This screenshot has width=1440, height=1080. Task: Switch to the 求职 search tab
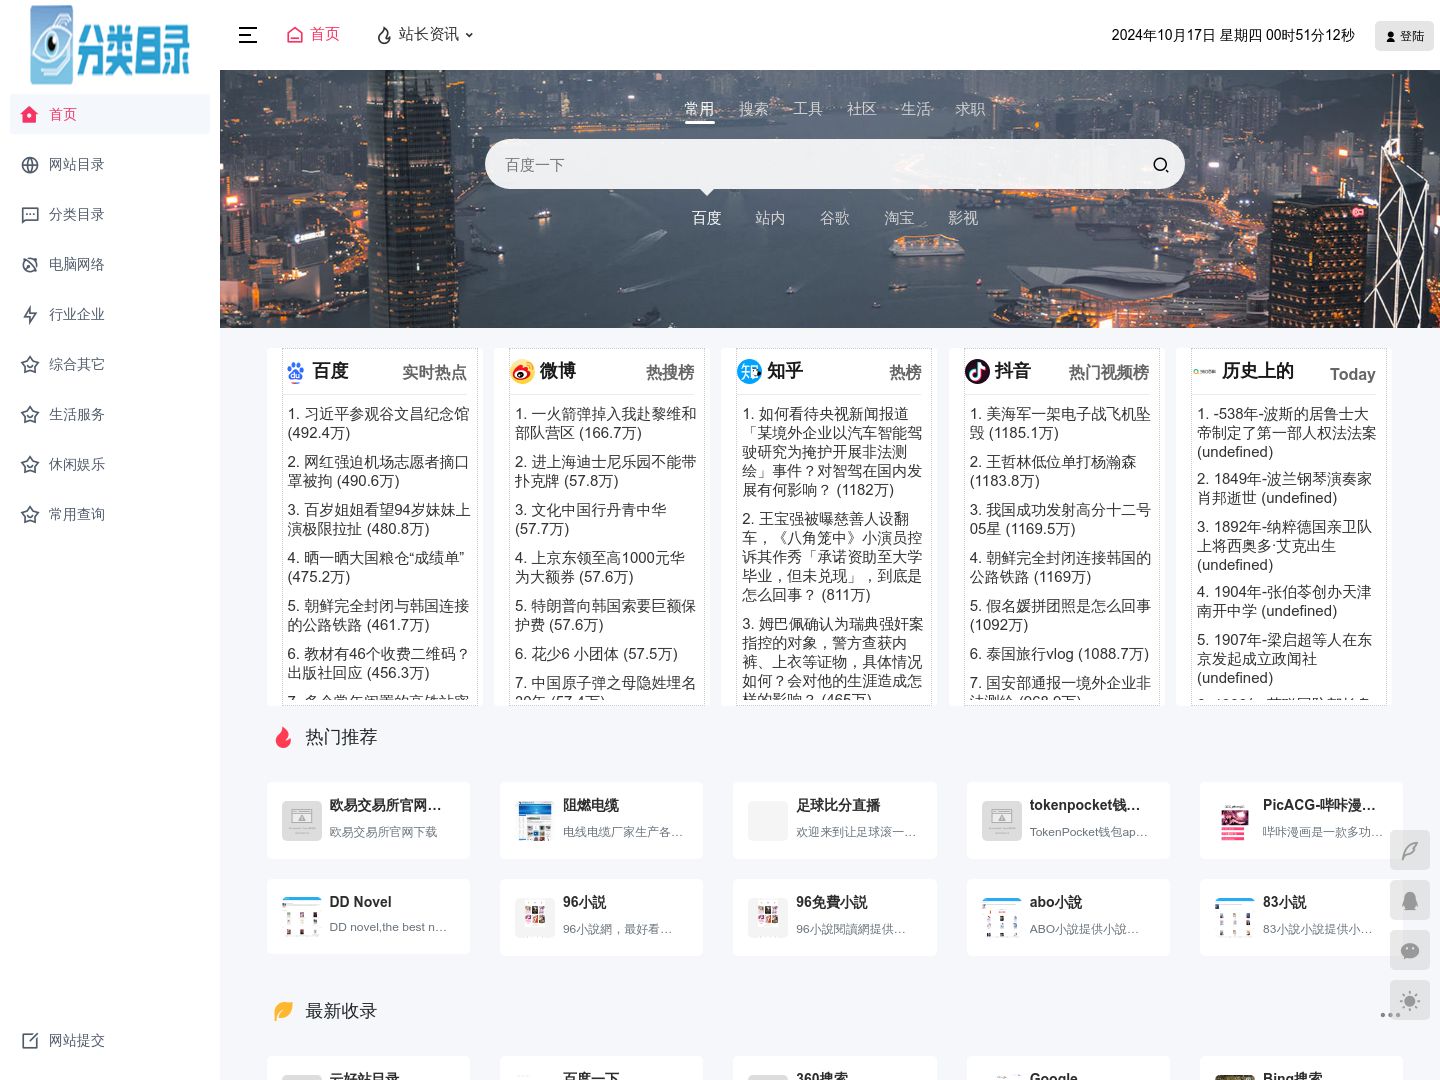point(969,109)
